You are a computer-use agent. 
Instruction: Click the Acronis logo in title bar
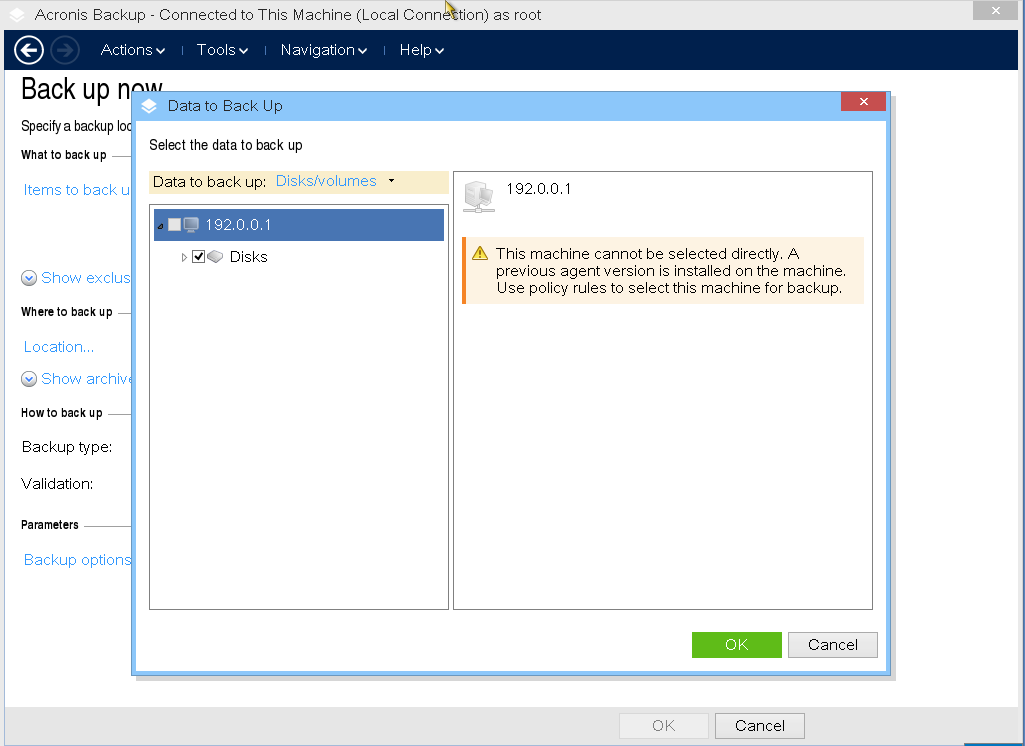18,15
